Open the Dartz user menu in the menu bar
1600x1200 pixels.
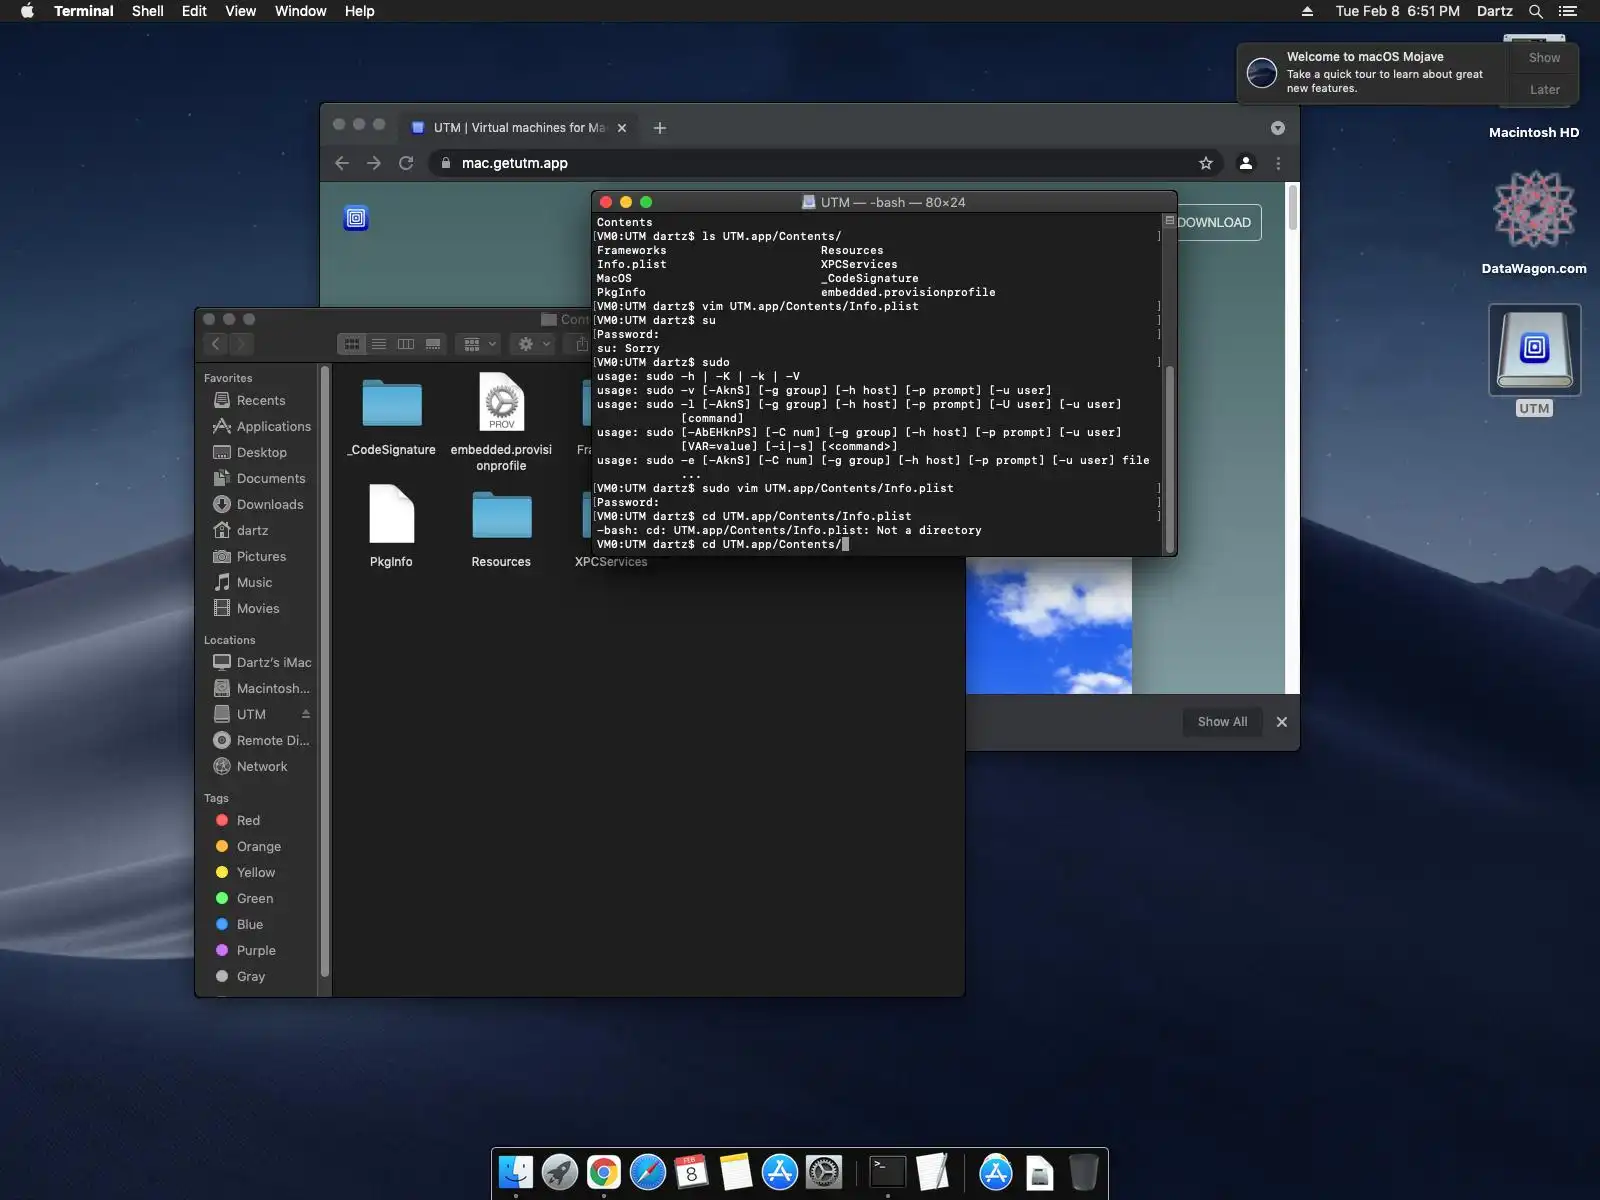click(1494, 11)
